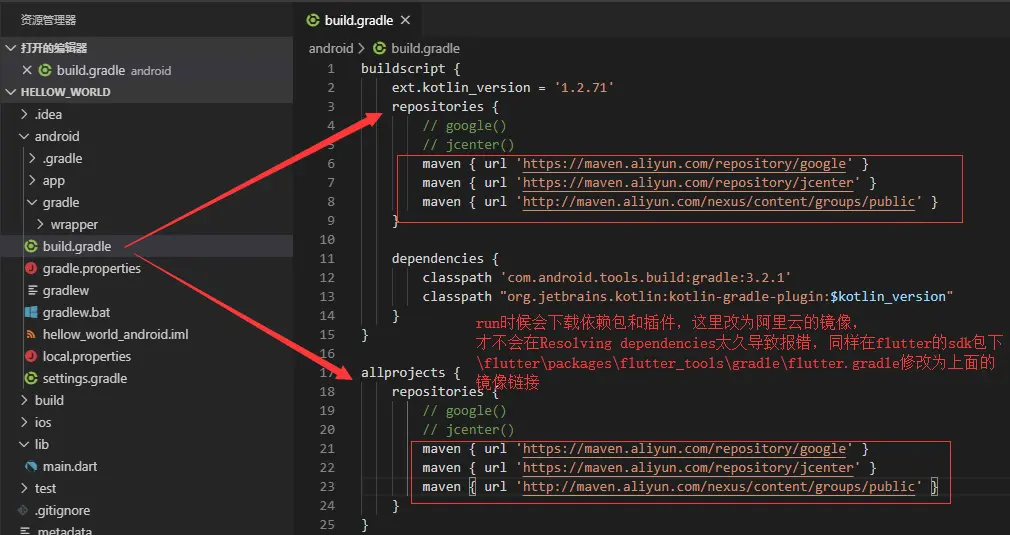
Task: Open aliyun google repository link on line 6
Action: (684, 164)
